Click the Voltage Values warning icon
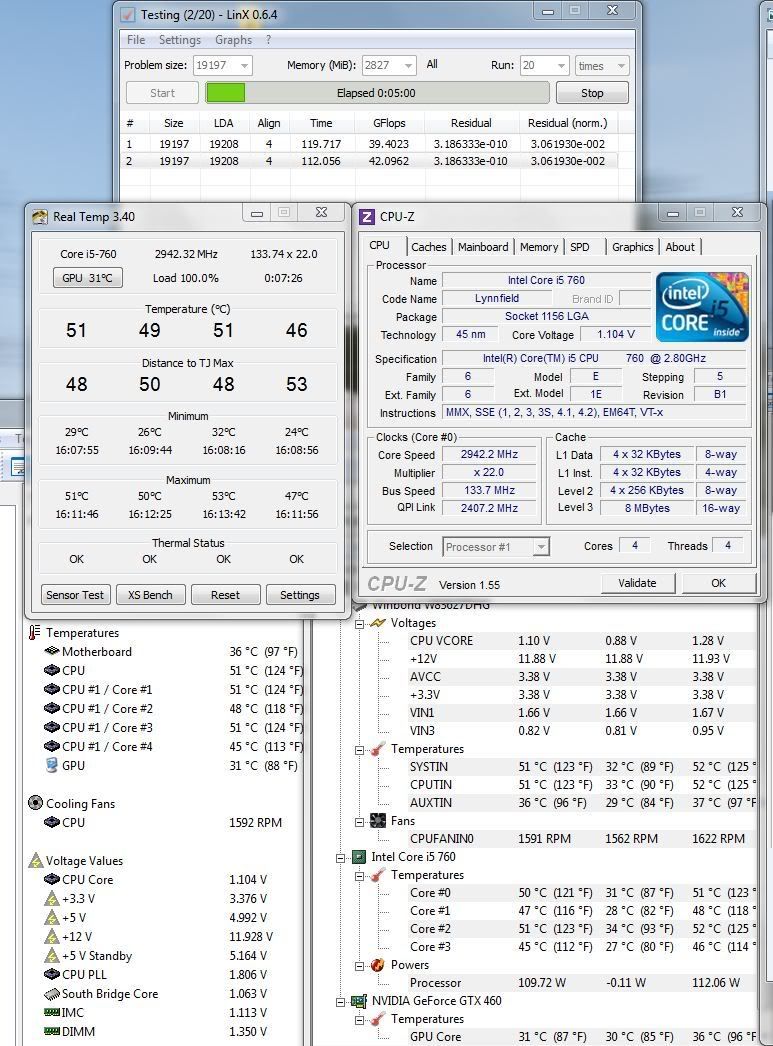This screenshot has width=773, height=1046. (36, 861)
